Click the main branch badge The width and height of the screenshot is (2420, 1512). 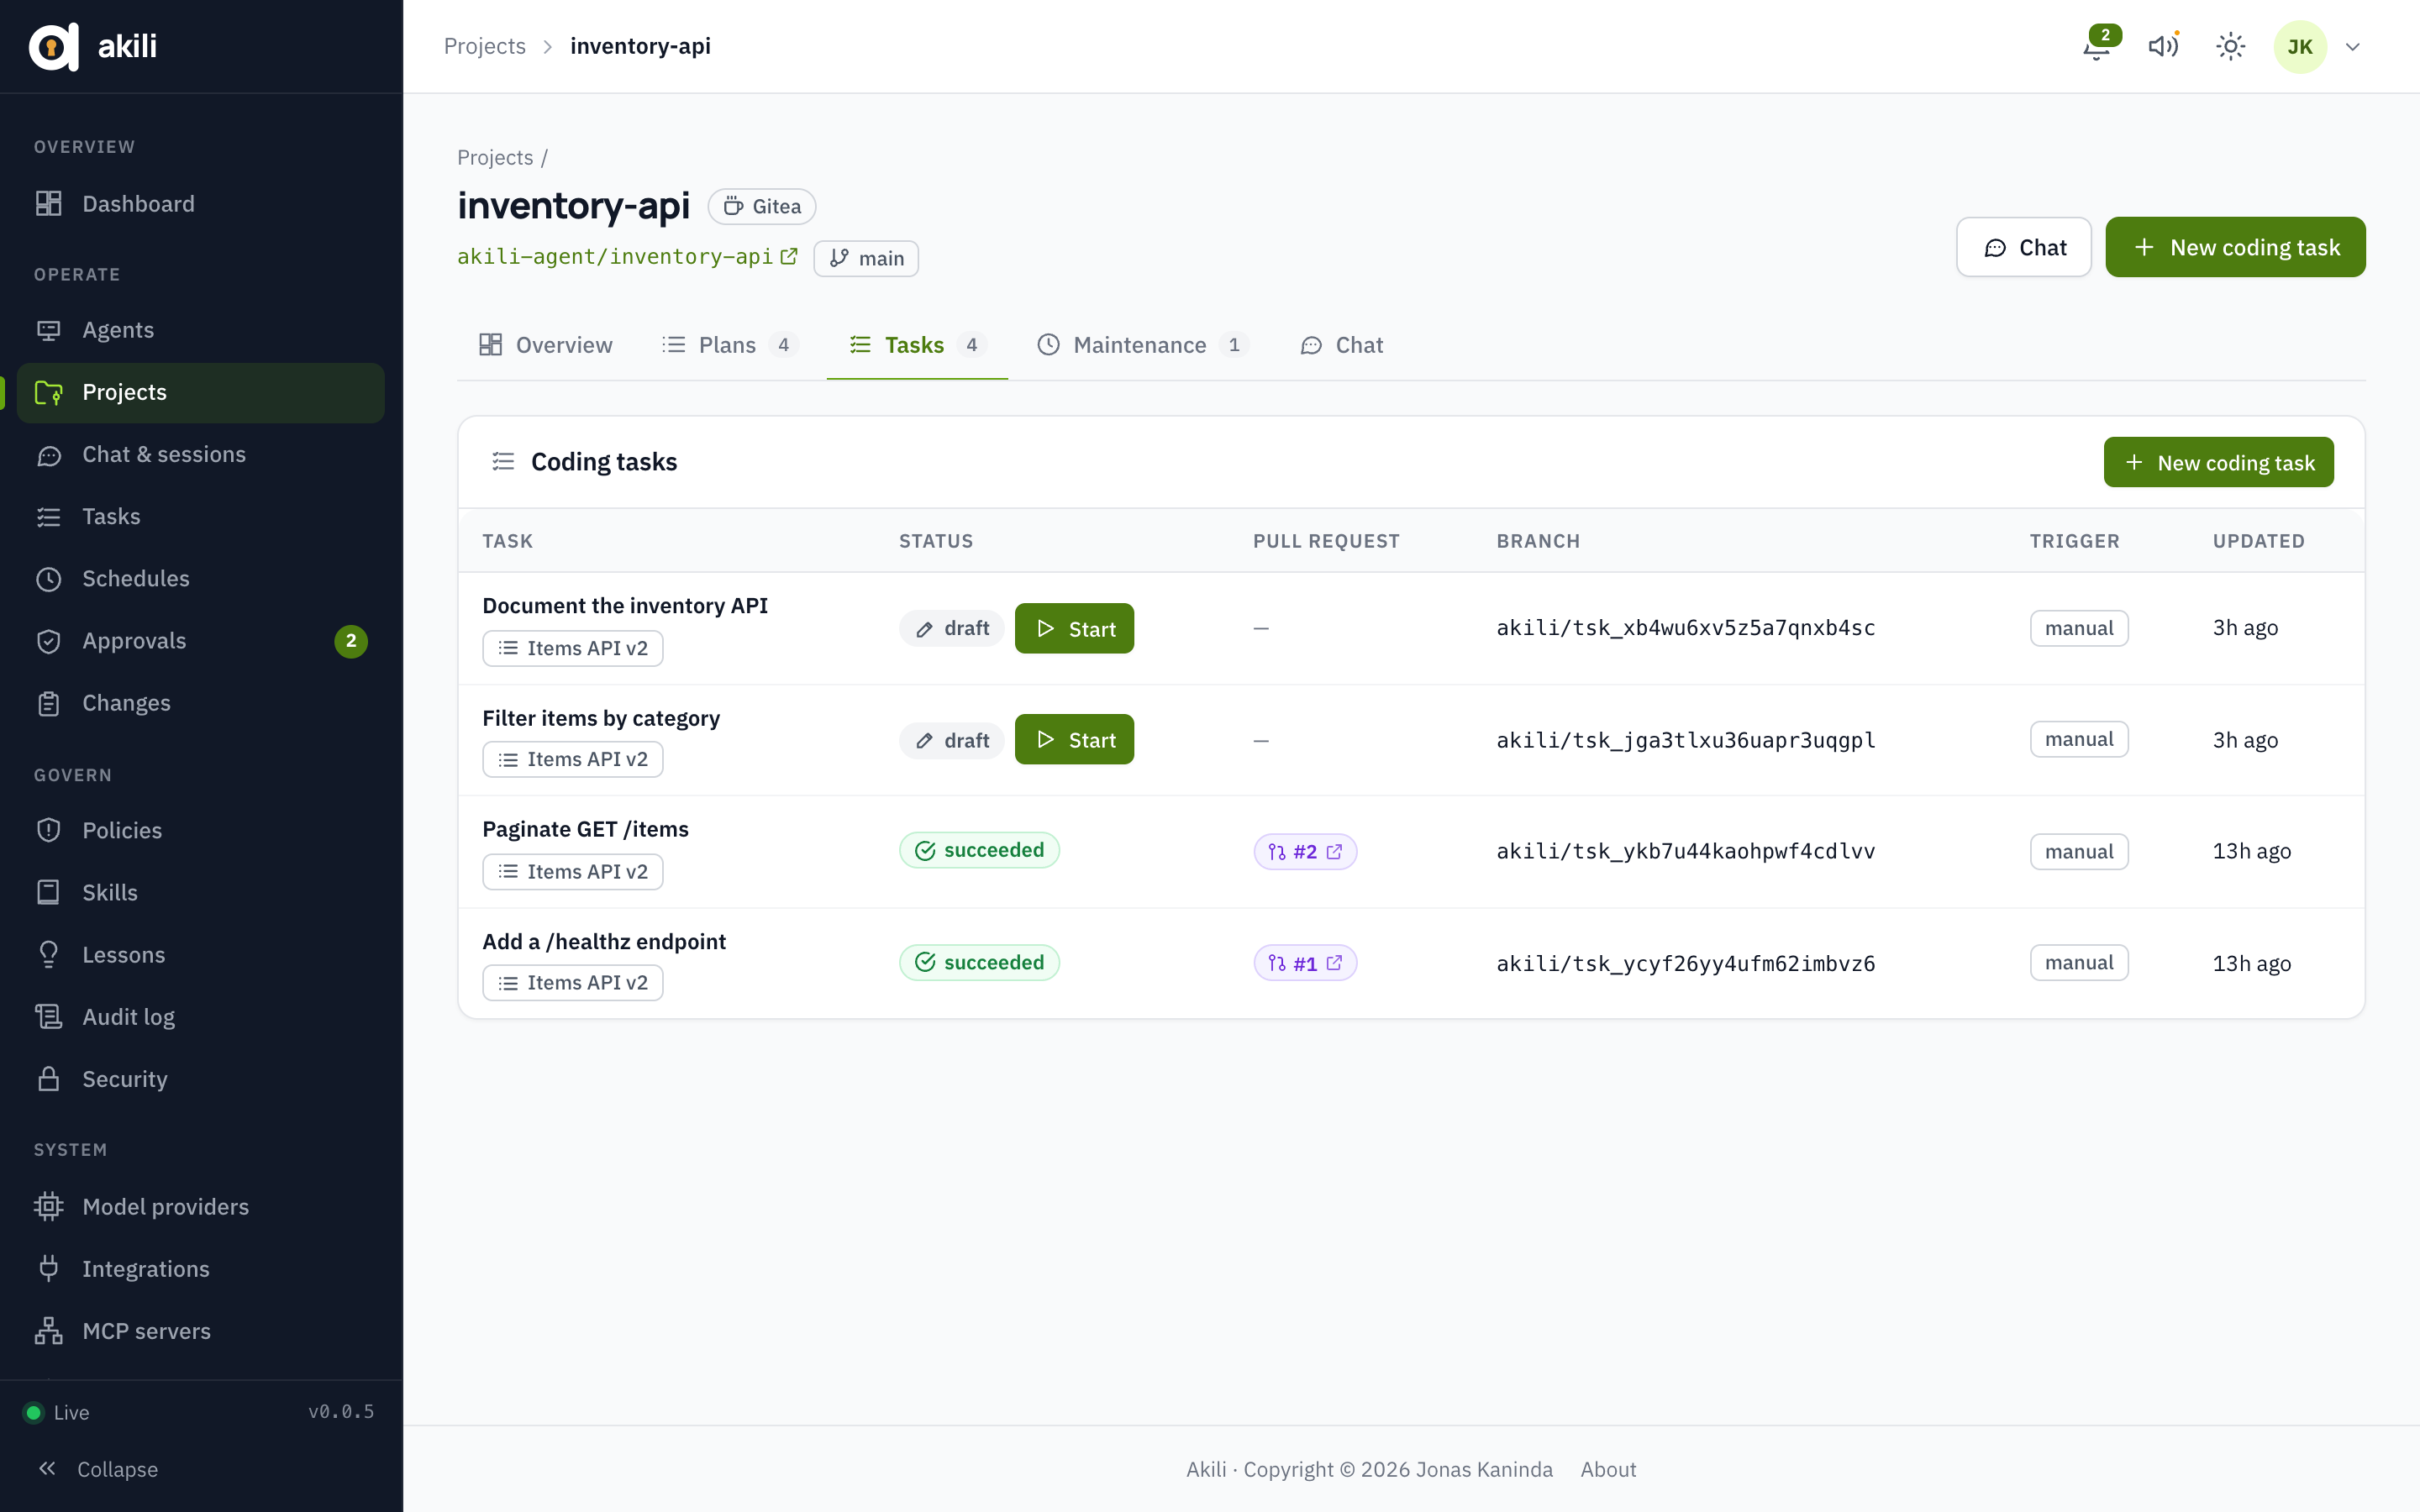[866, 258]
